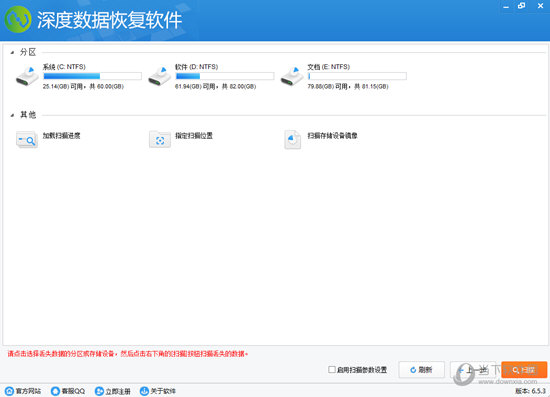Open the 扫描存储设备镜像 file icon
This screenshot has width=550, height=397.
(292, 140)
